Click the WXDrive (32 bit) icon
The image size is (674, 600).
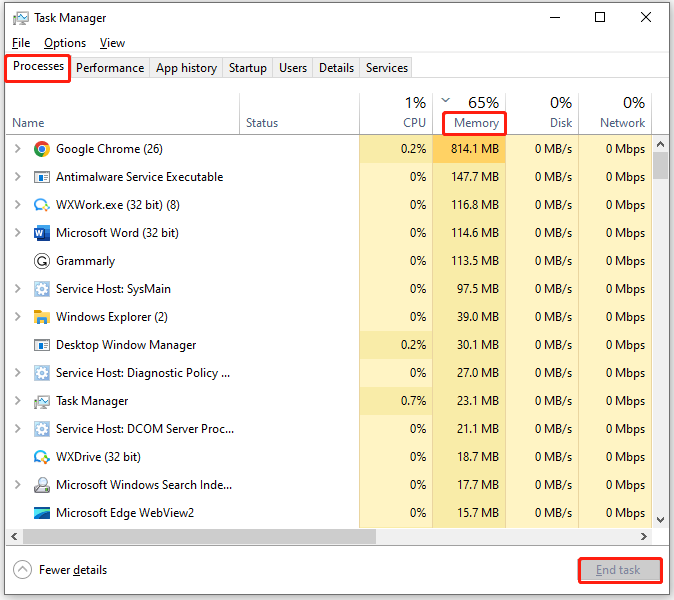coord(42,457)
